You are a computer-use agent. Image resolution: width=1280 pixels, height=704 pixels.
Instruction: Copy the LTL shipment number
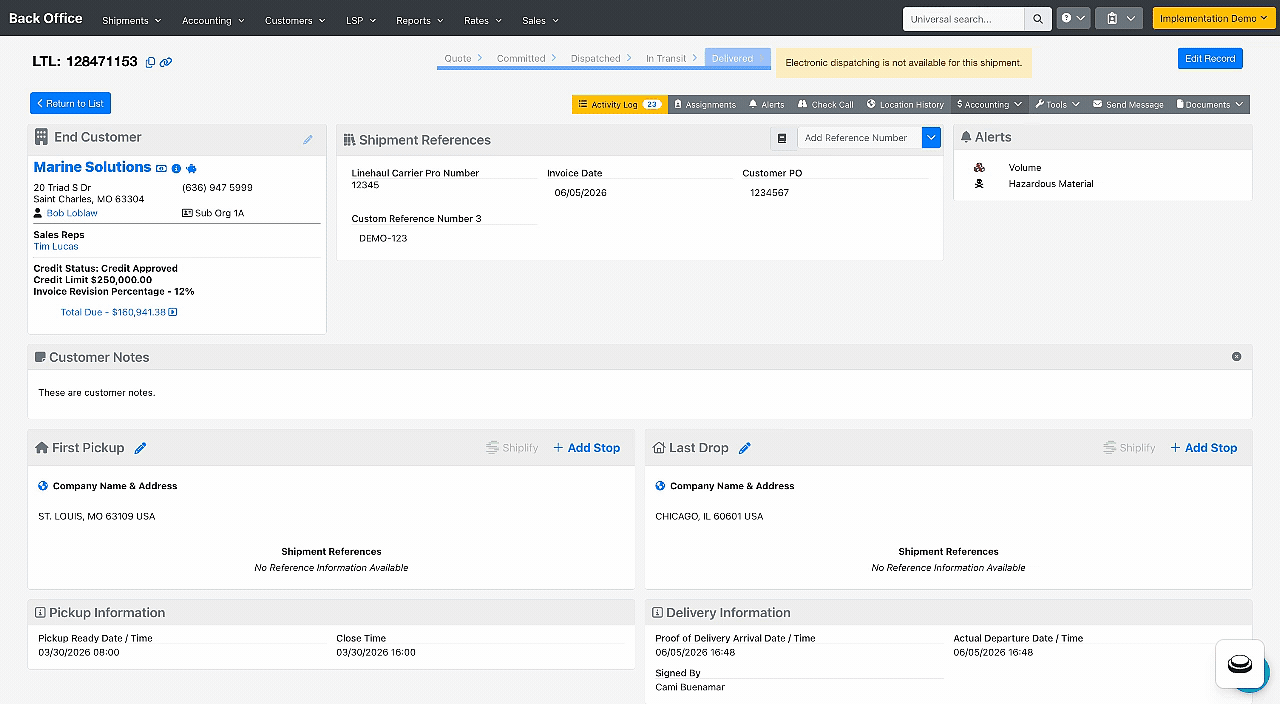click(151, 62)
